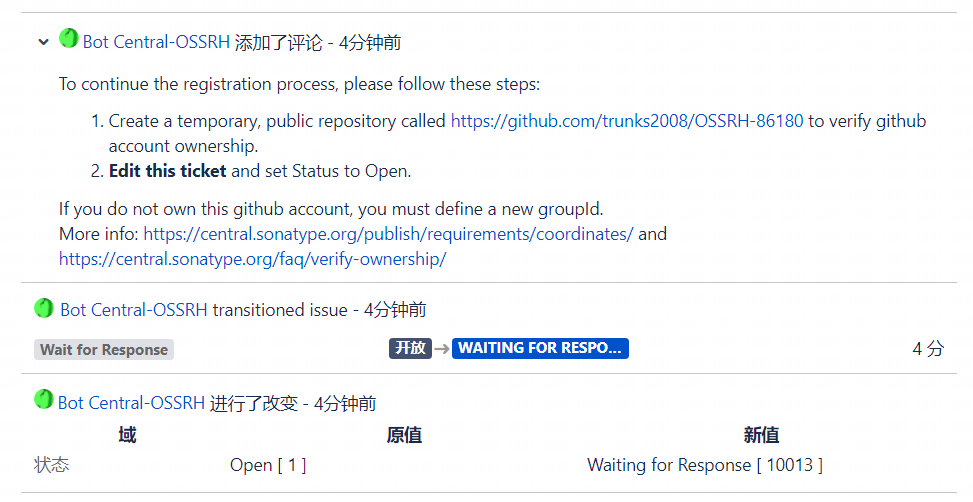This screenshot has height=502, width=973.
Task: Click the avatar beside the transitioned issue entry
Action: (x=43, y=308)
